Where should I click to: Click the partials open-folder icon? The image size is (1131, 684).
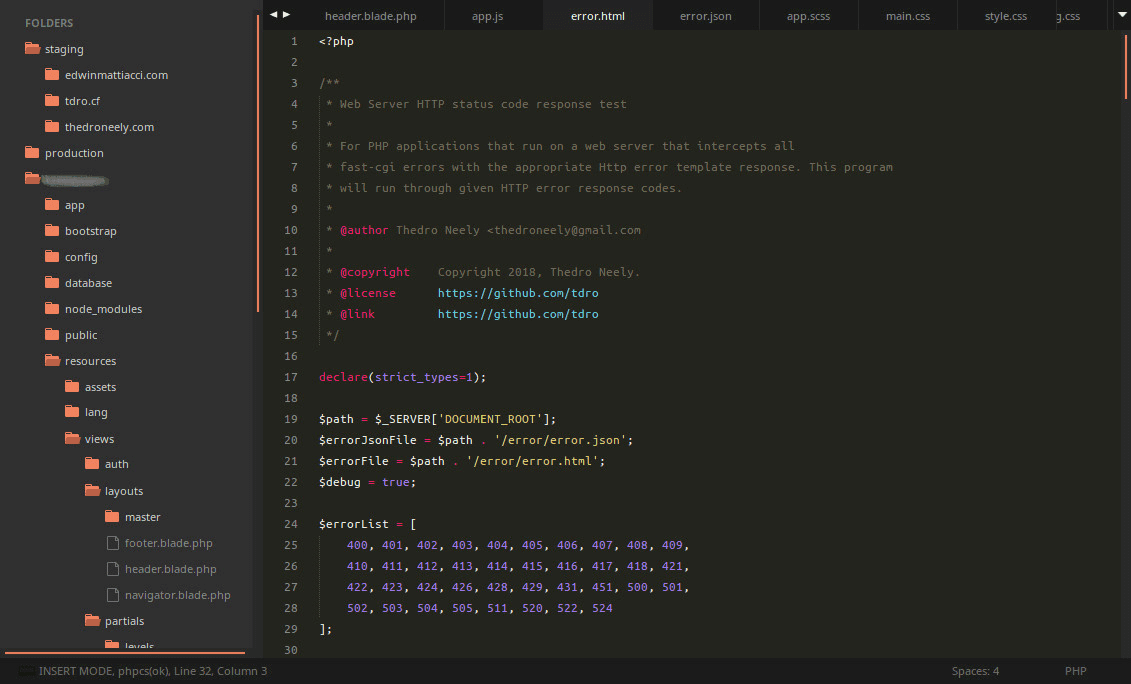pos(92,621)
